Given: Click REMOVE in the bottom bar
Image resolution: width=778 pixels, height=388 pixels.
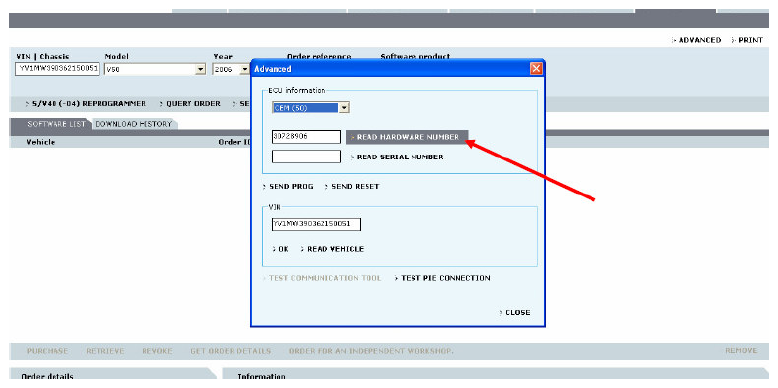Looking at the screenshot, I should (x=741, y=351).
